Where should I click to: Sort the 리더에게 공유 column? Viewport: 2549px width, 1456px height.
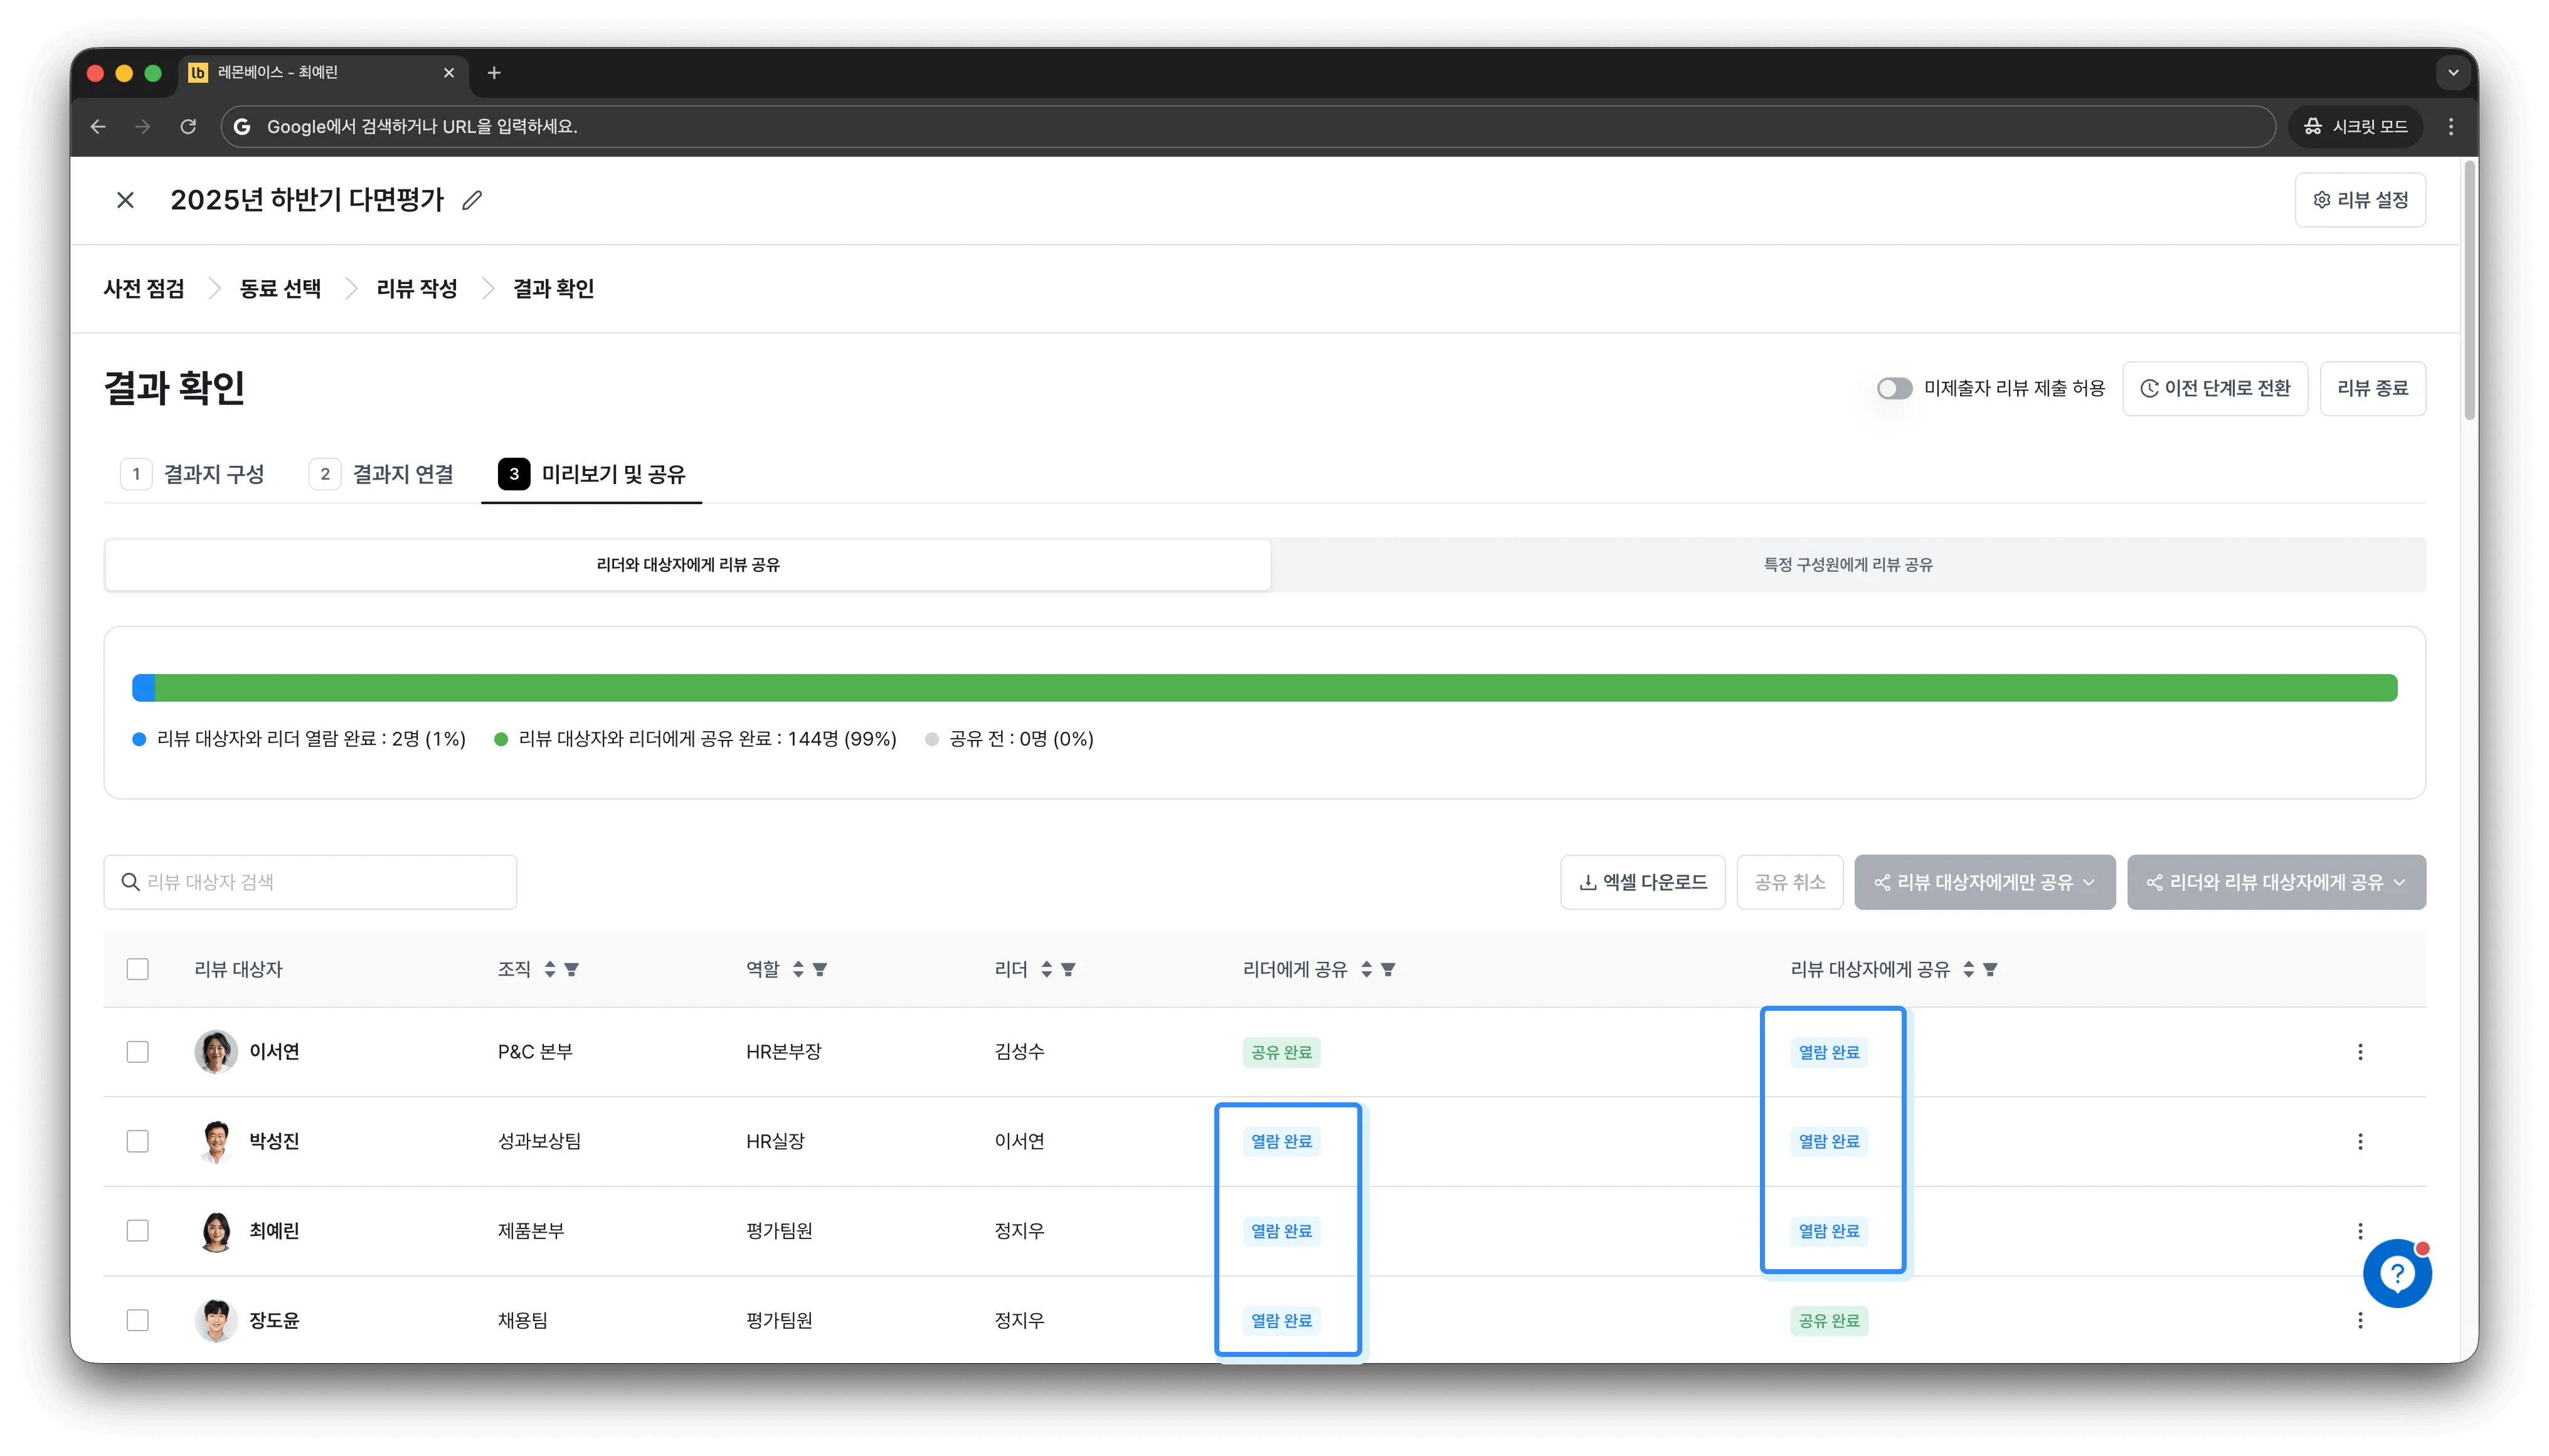point(1366,969)
